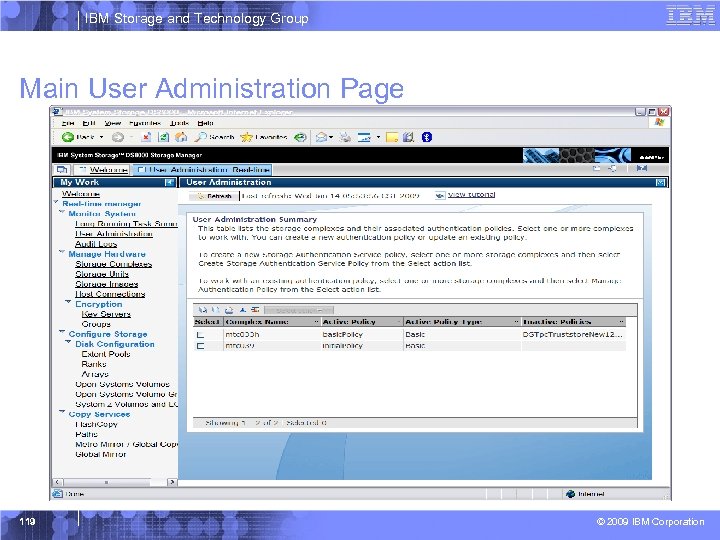This screenshot has height=540, width=720.
Task: Open the Audit Logs link
Action: (96, 244)
